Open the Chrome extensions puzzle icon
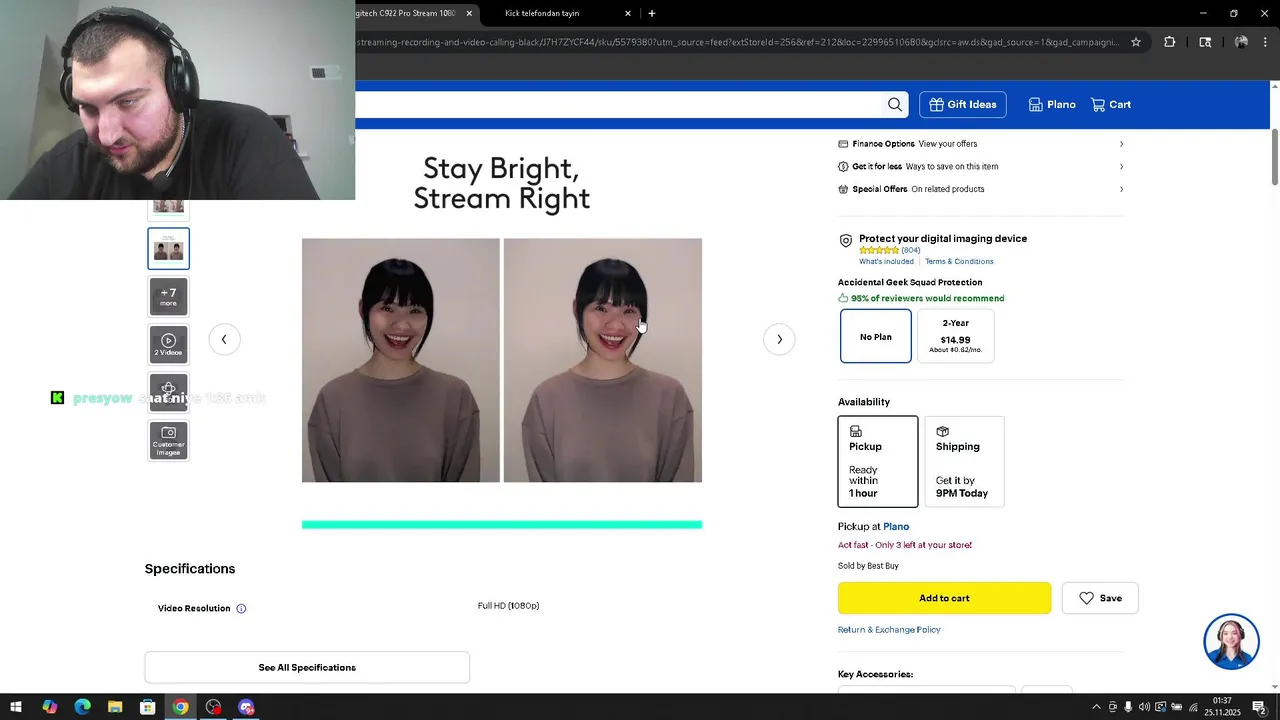 [x=1169, y=42]
